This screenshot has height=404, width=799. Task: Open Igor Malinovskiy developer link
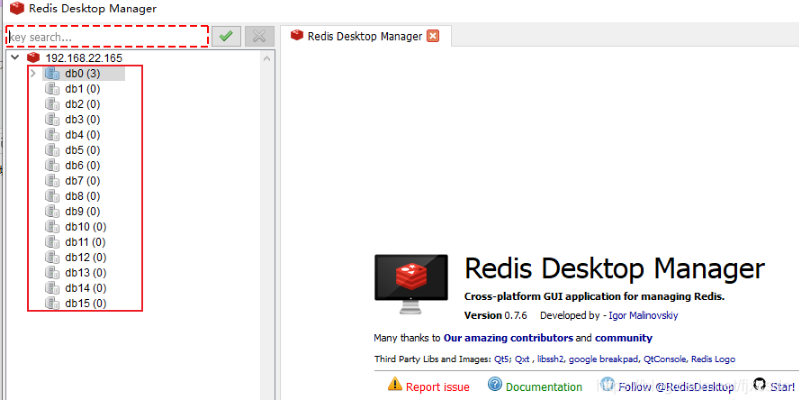643,315
